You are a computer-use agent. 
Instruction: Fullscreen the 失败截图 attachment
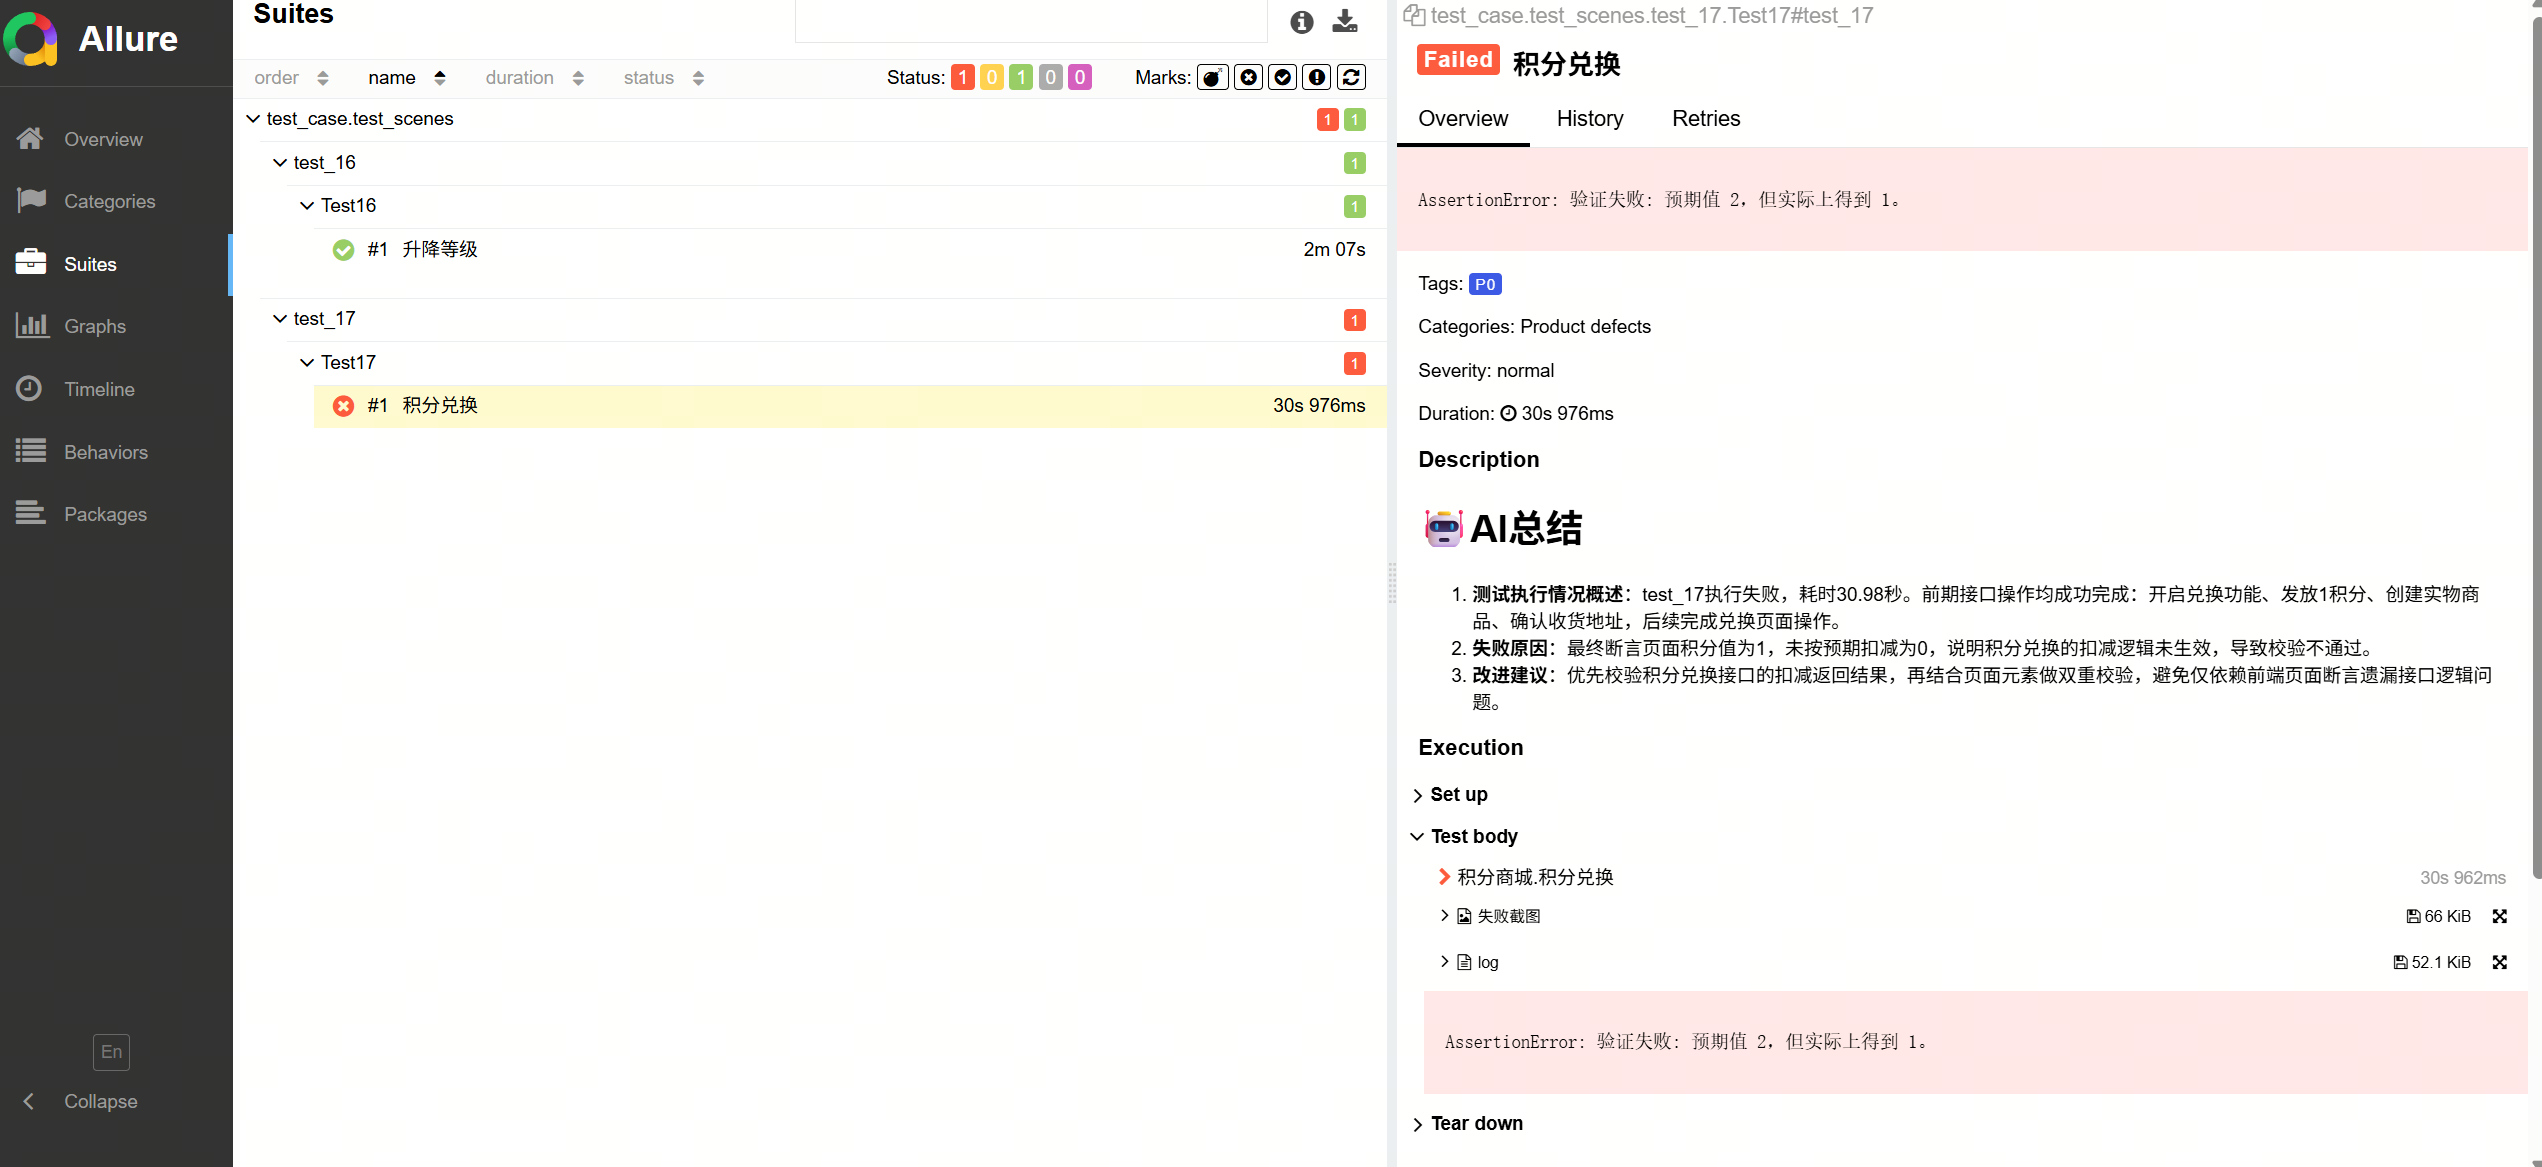[x=2499, y=916]
